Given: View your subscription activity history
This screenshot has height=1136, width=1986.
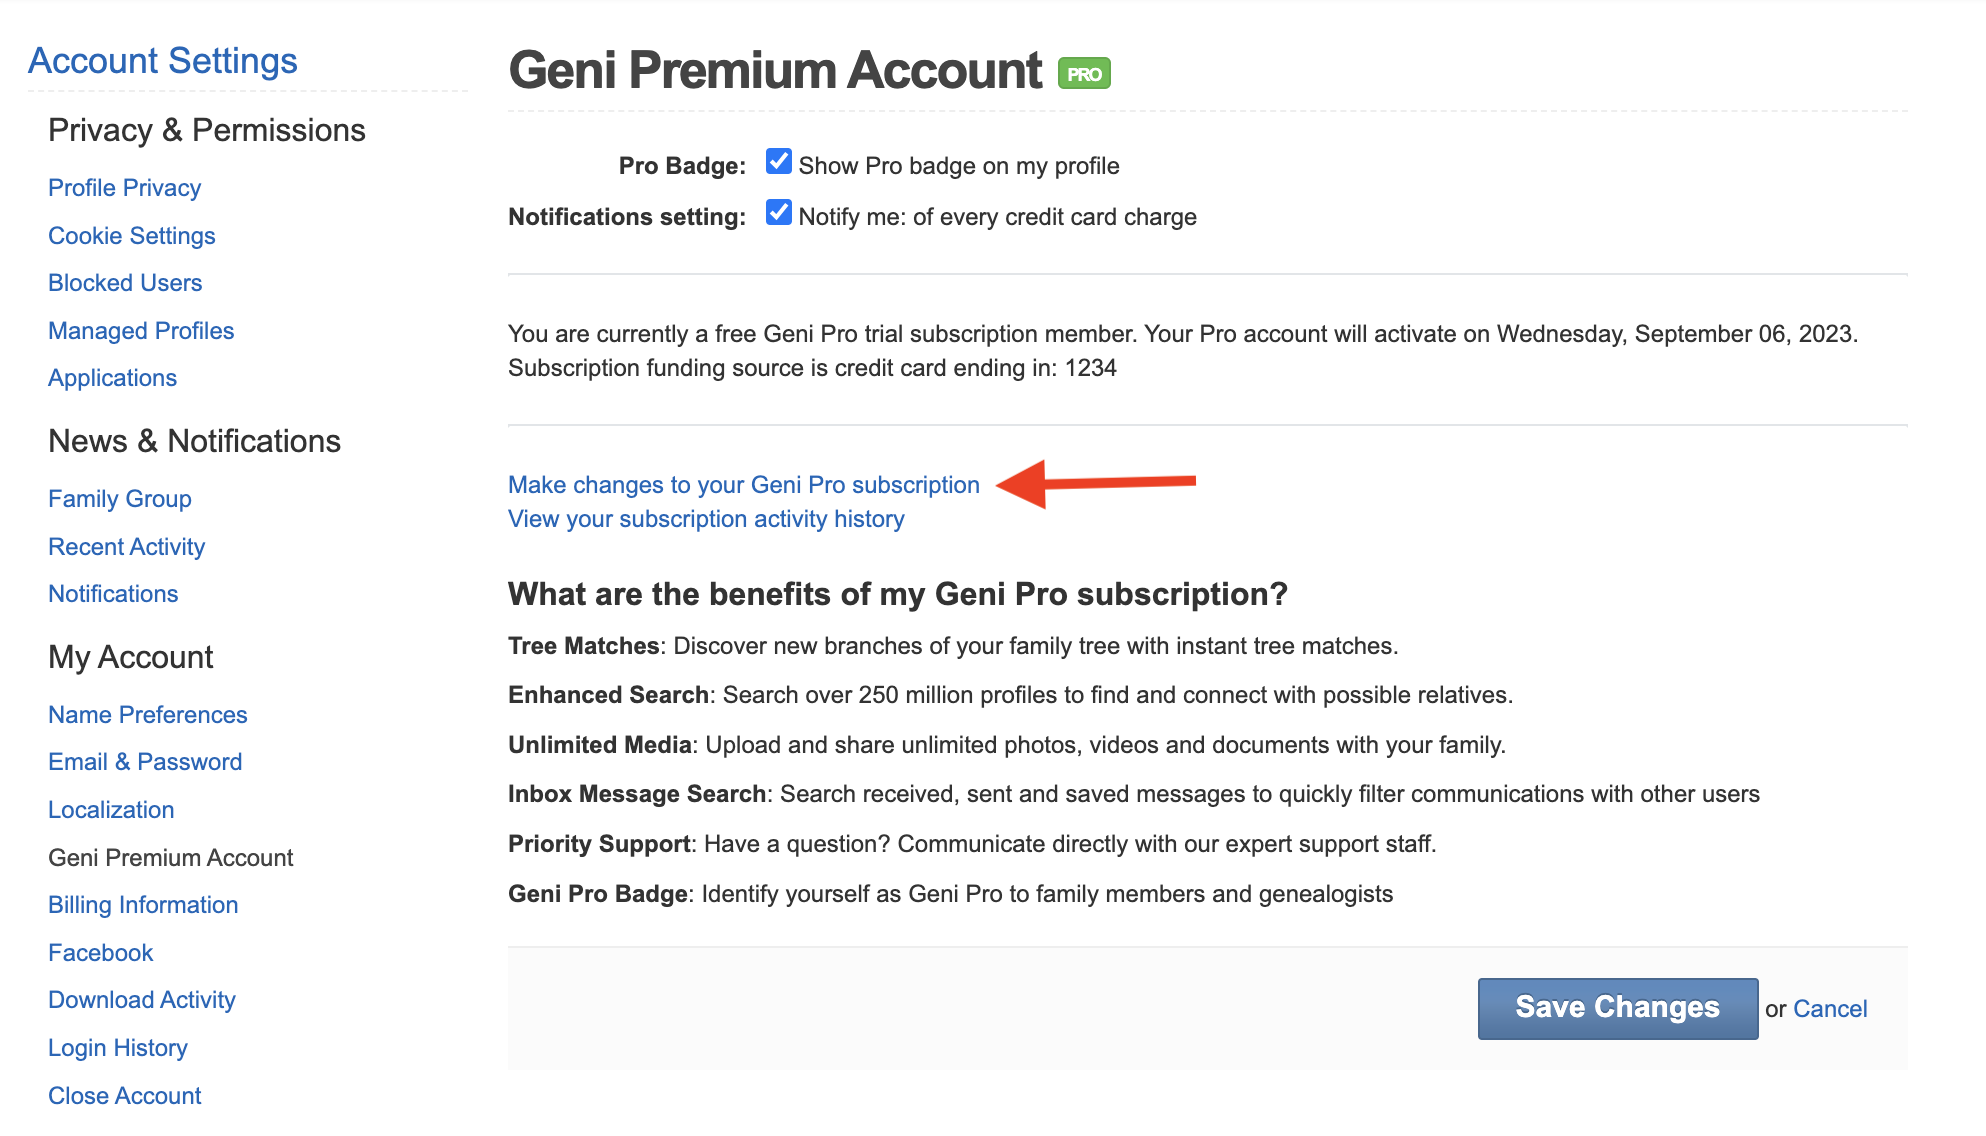Looking at the screenshot, I should [x=706, y=519].
